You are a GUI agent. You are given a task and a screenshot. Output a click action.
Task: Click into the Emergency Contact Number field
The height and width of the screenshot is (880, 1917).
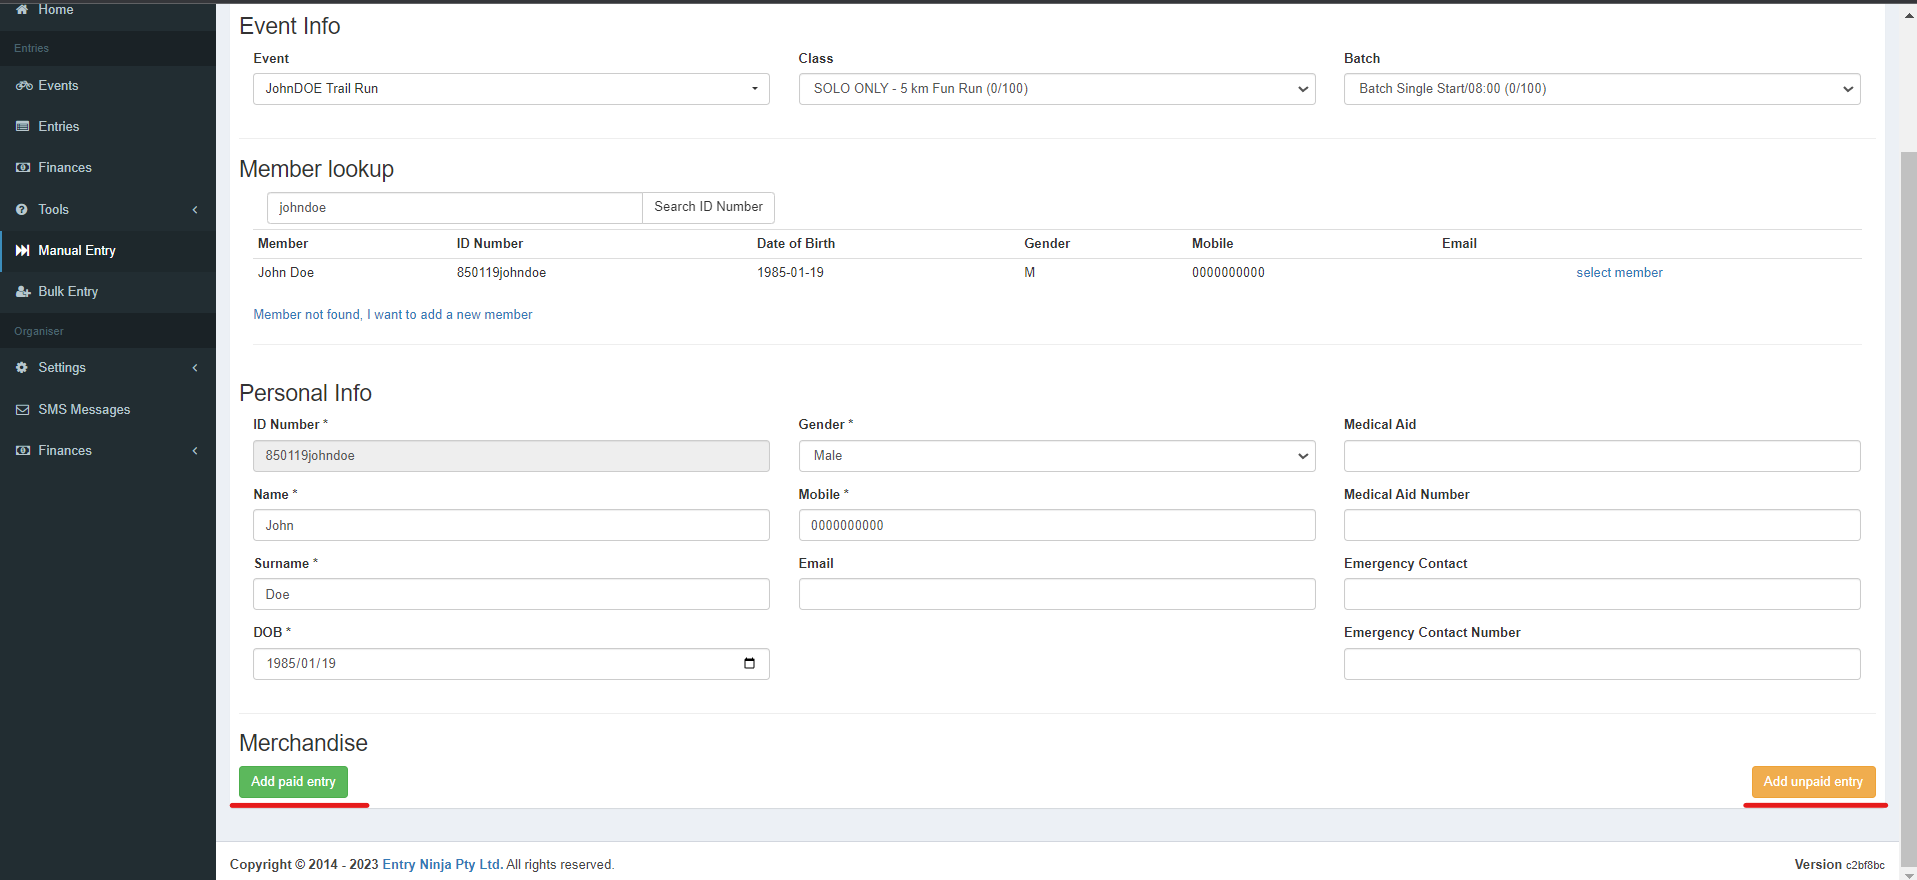[x=1602, y=664]
